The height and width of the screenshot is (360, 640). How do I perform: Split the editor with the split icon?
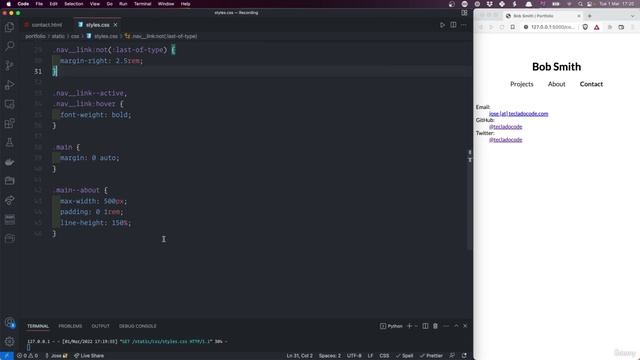tap(453, 25)
